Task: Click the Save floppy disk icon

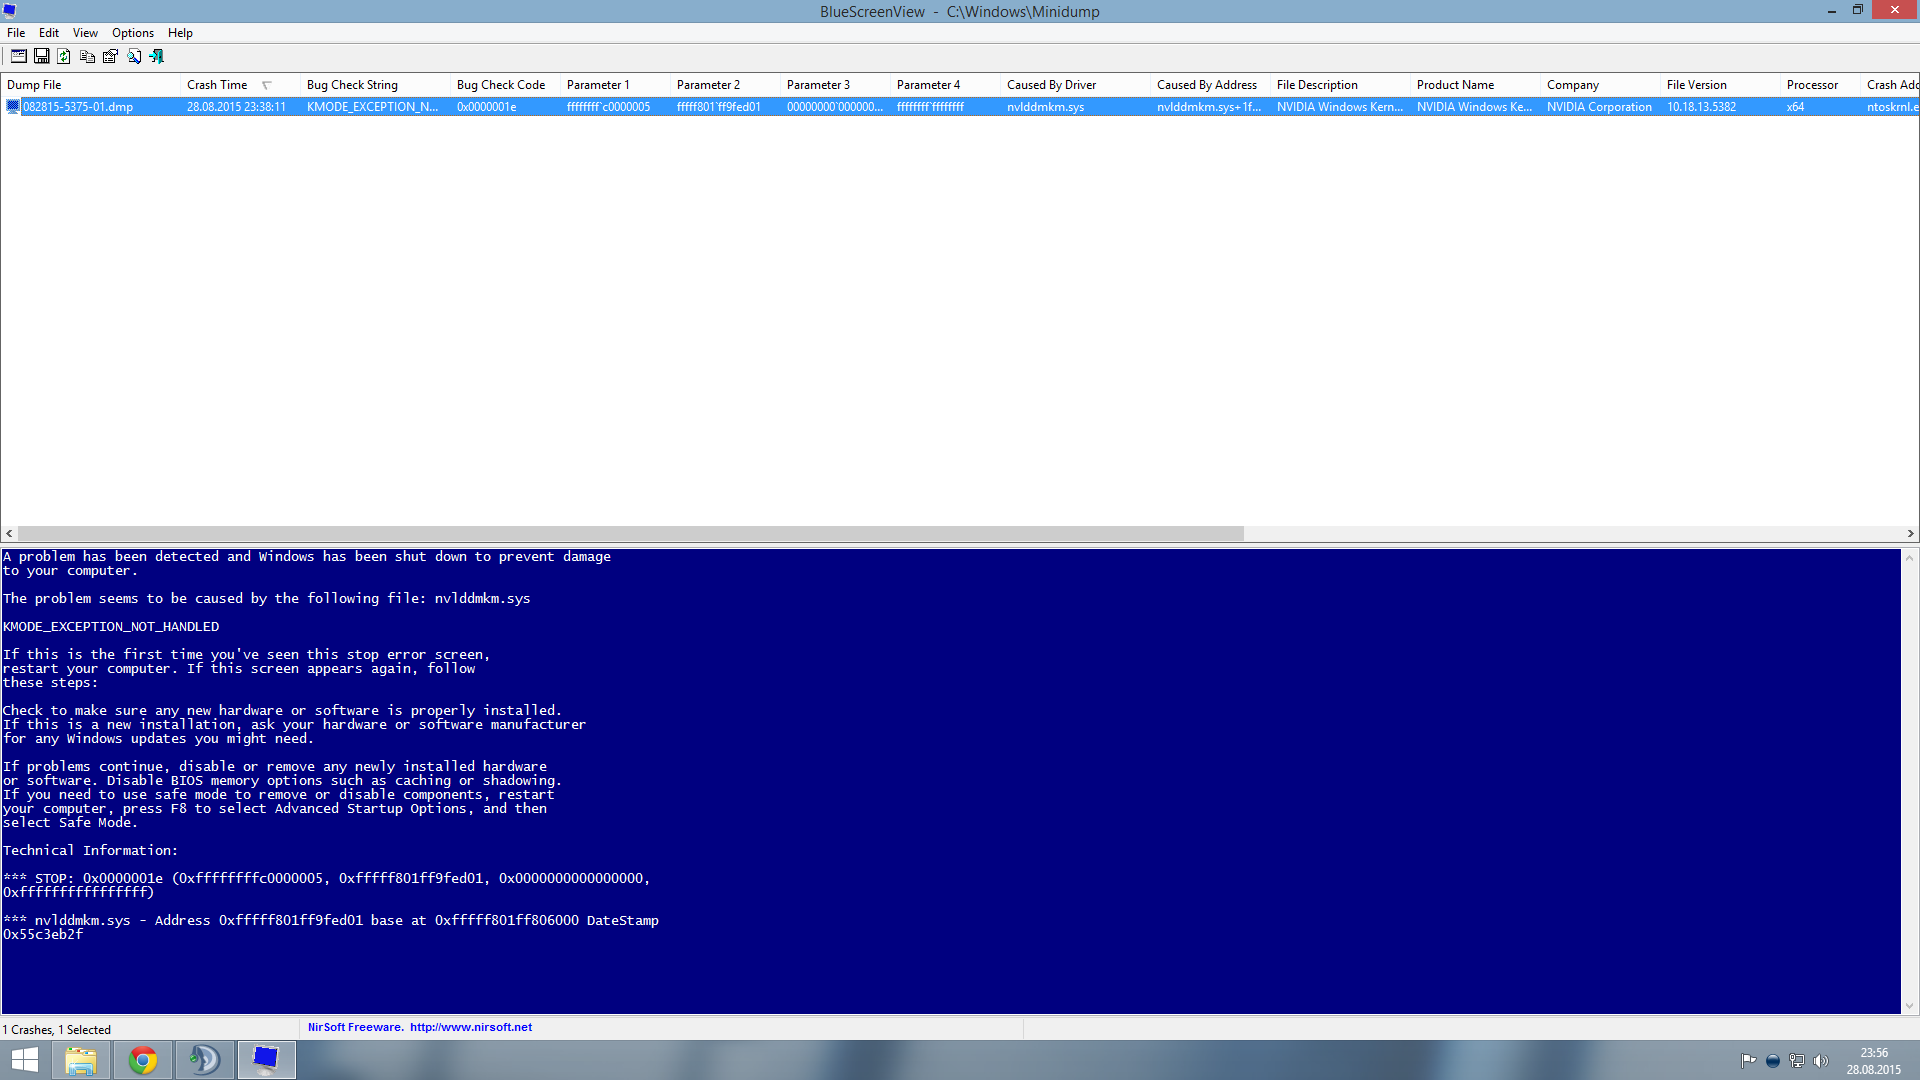Action: click(42, 57)
